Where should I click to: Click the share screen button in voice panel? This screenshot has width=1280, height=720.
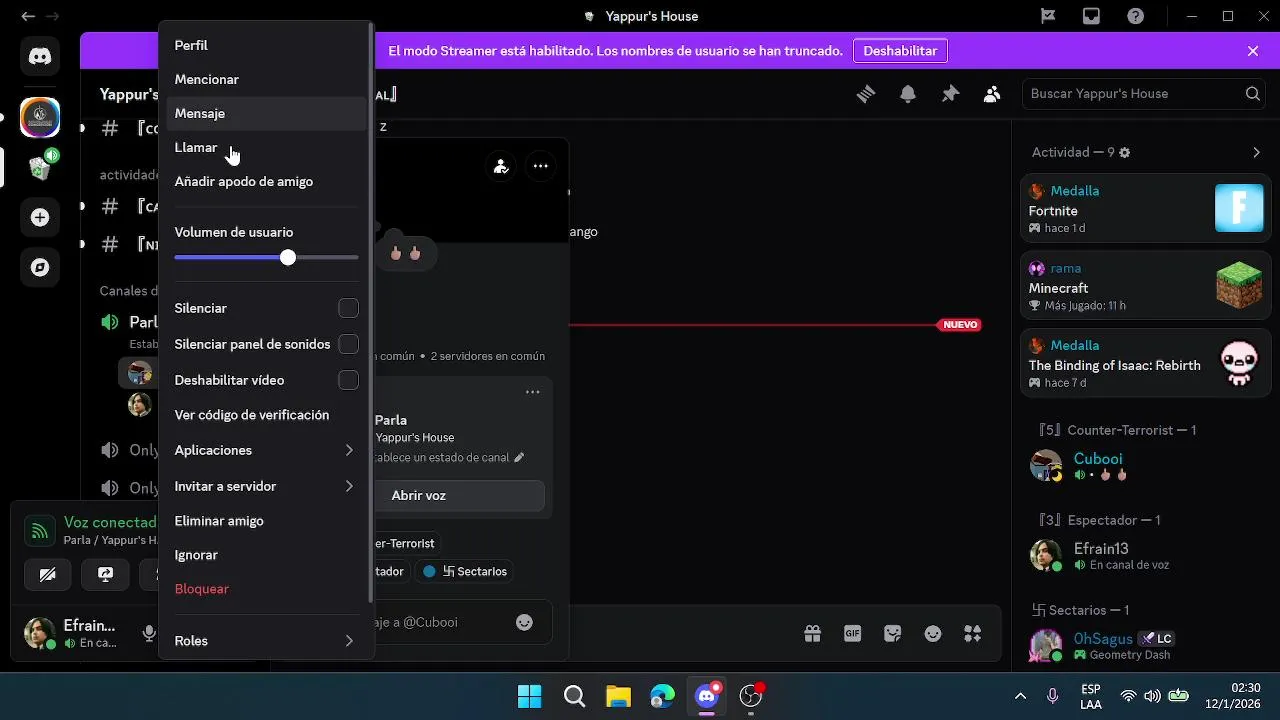106,574
